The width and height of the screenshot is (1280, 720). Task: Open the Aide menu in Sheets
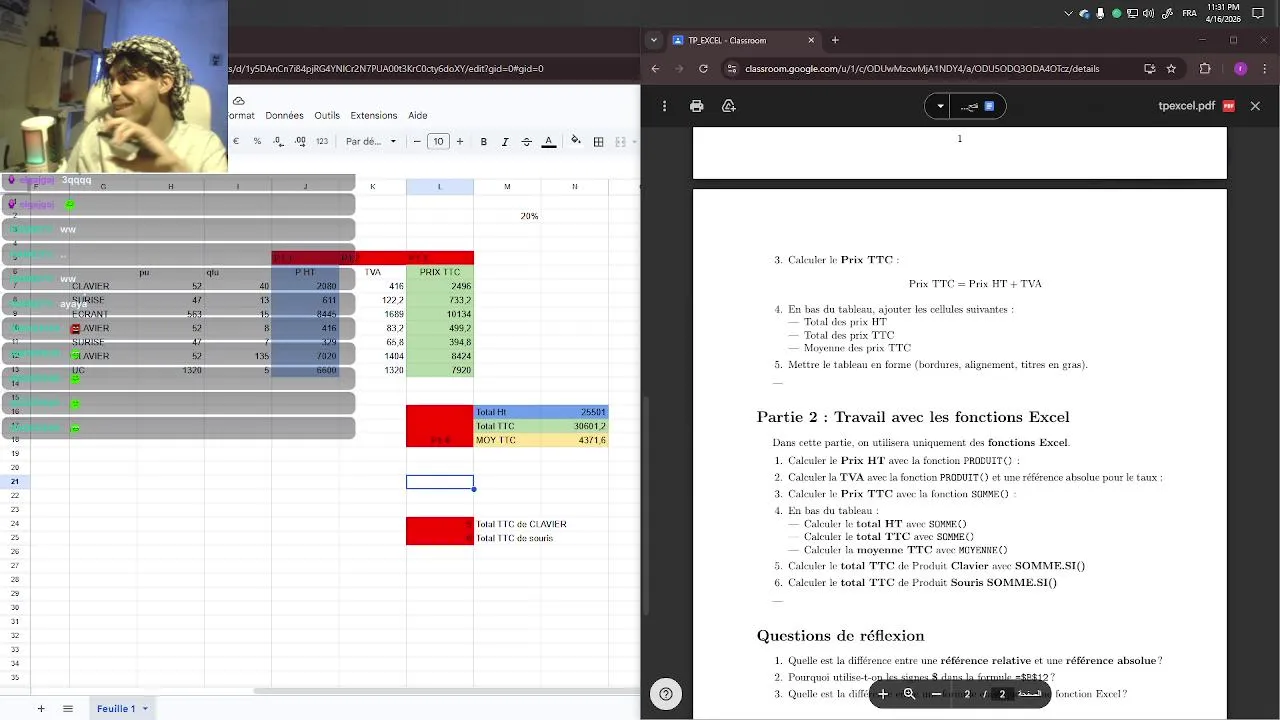[x=418, y=116]
